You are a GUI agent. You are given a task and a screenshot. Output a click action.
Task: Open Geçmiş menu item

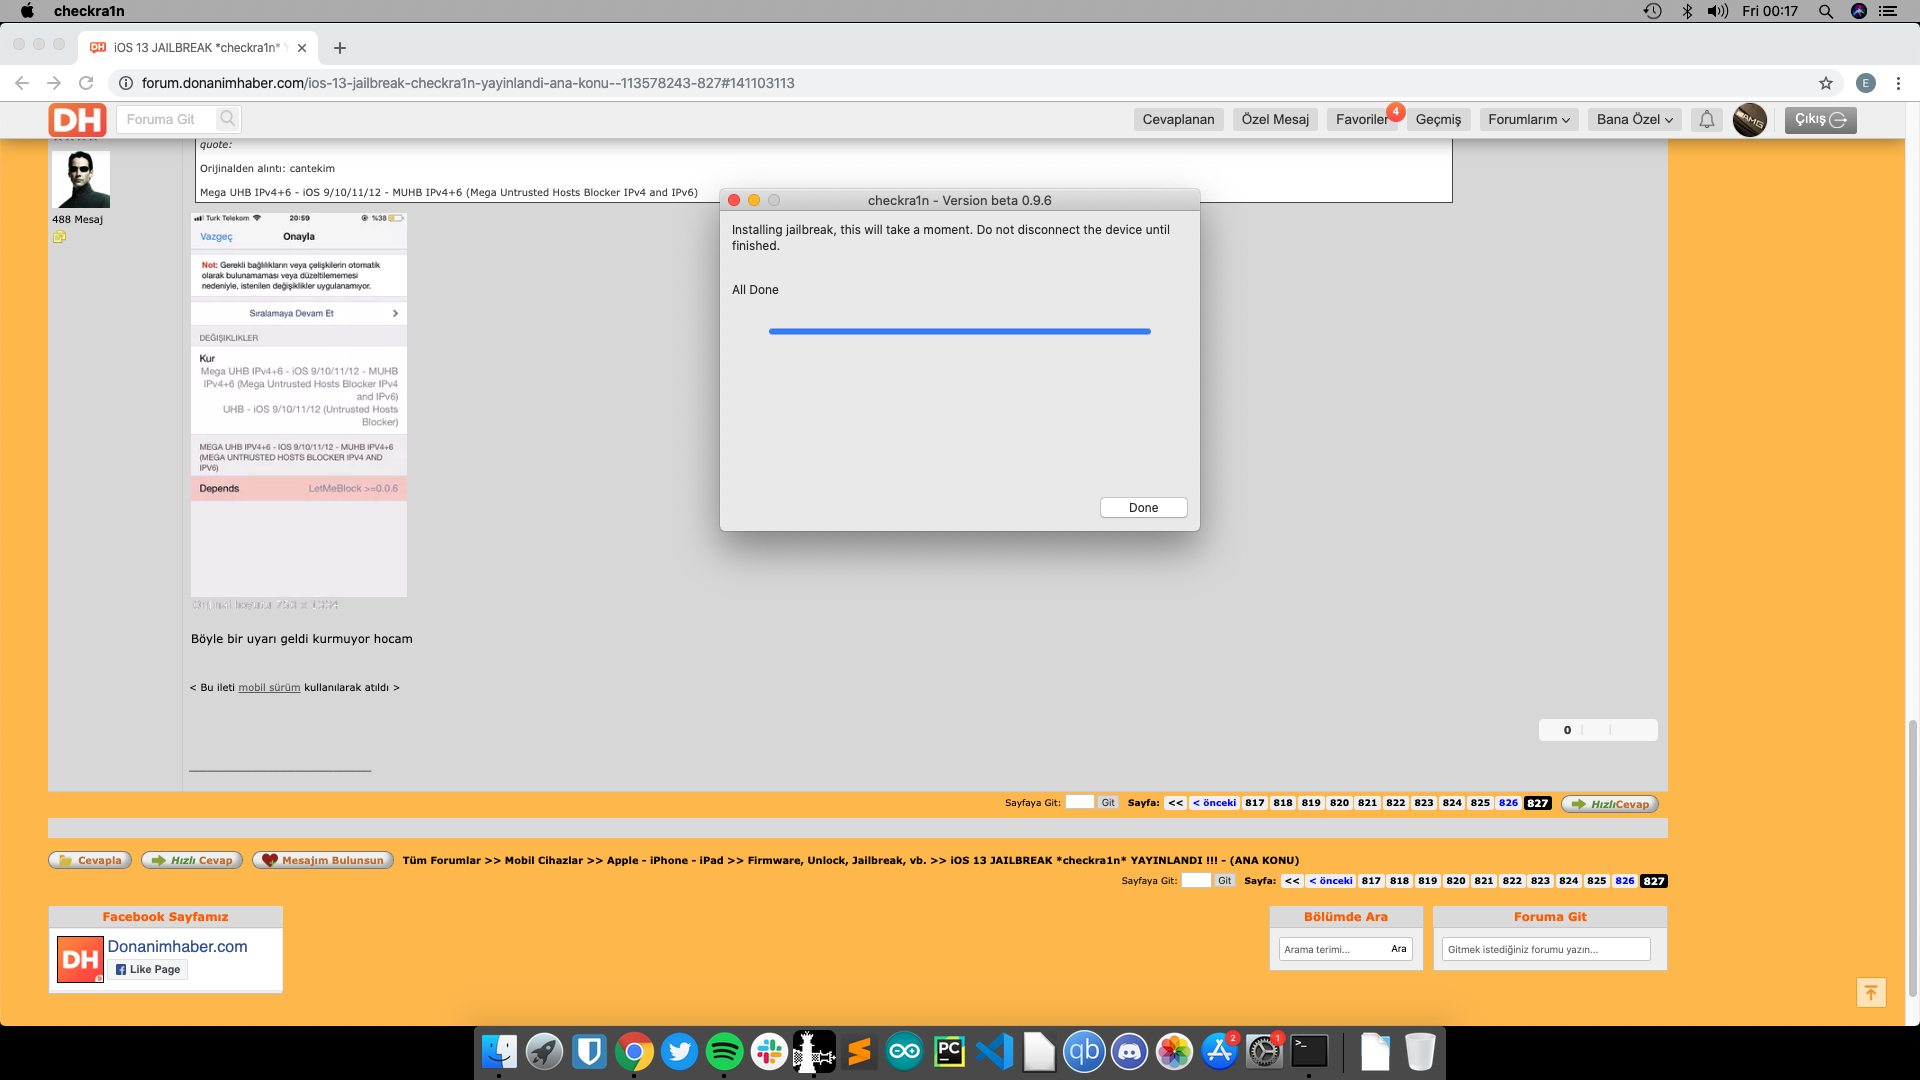(1438, 120)
